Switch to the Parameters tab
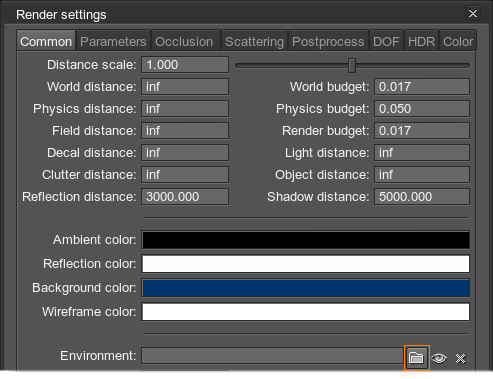The width and height of the screenshot is (493, 379). pos(113,42)
